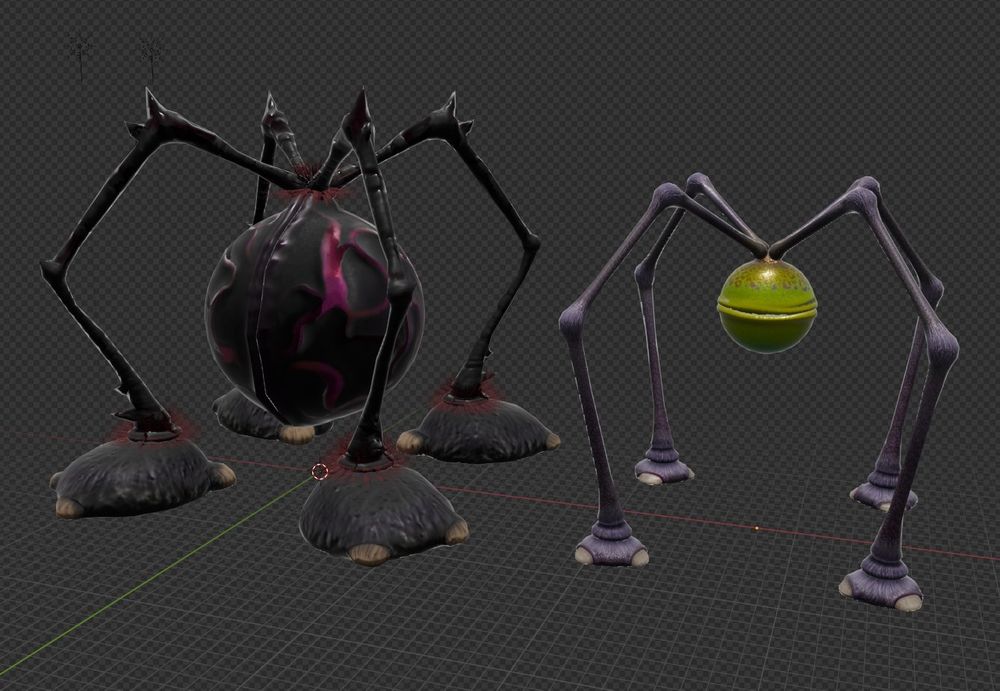Click the red-white 3D cursor ring
The width and height of the screenshot is (1000, 691).
click(320, 472)
